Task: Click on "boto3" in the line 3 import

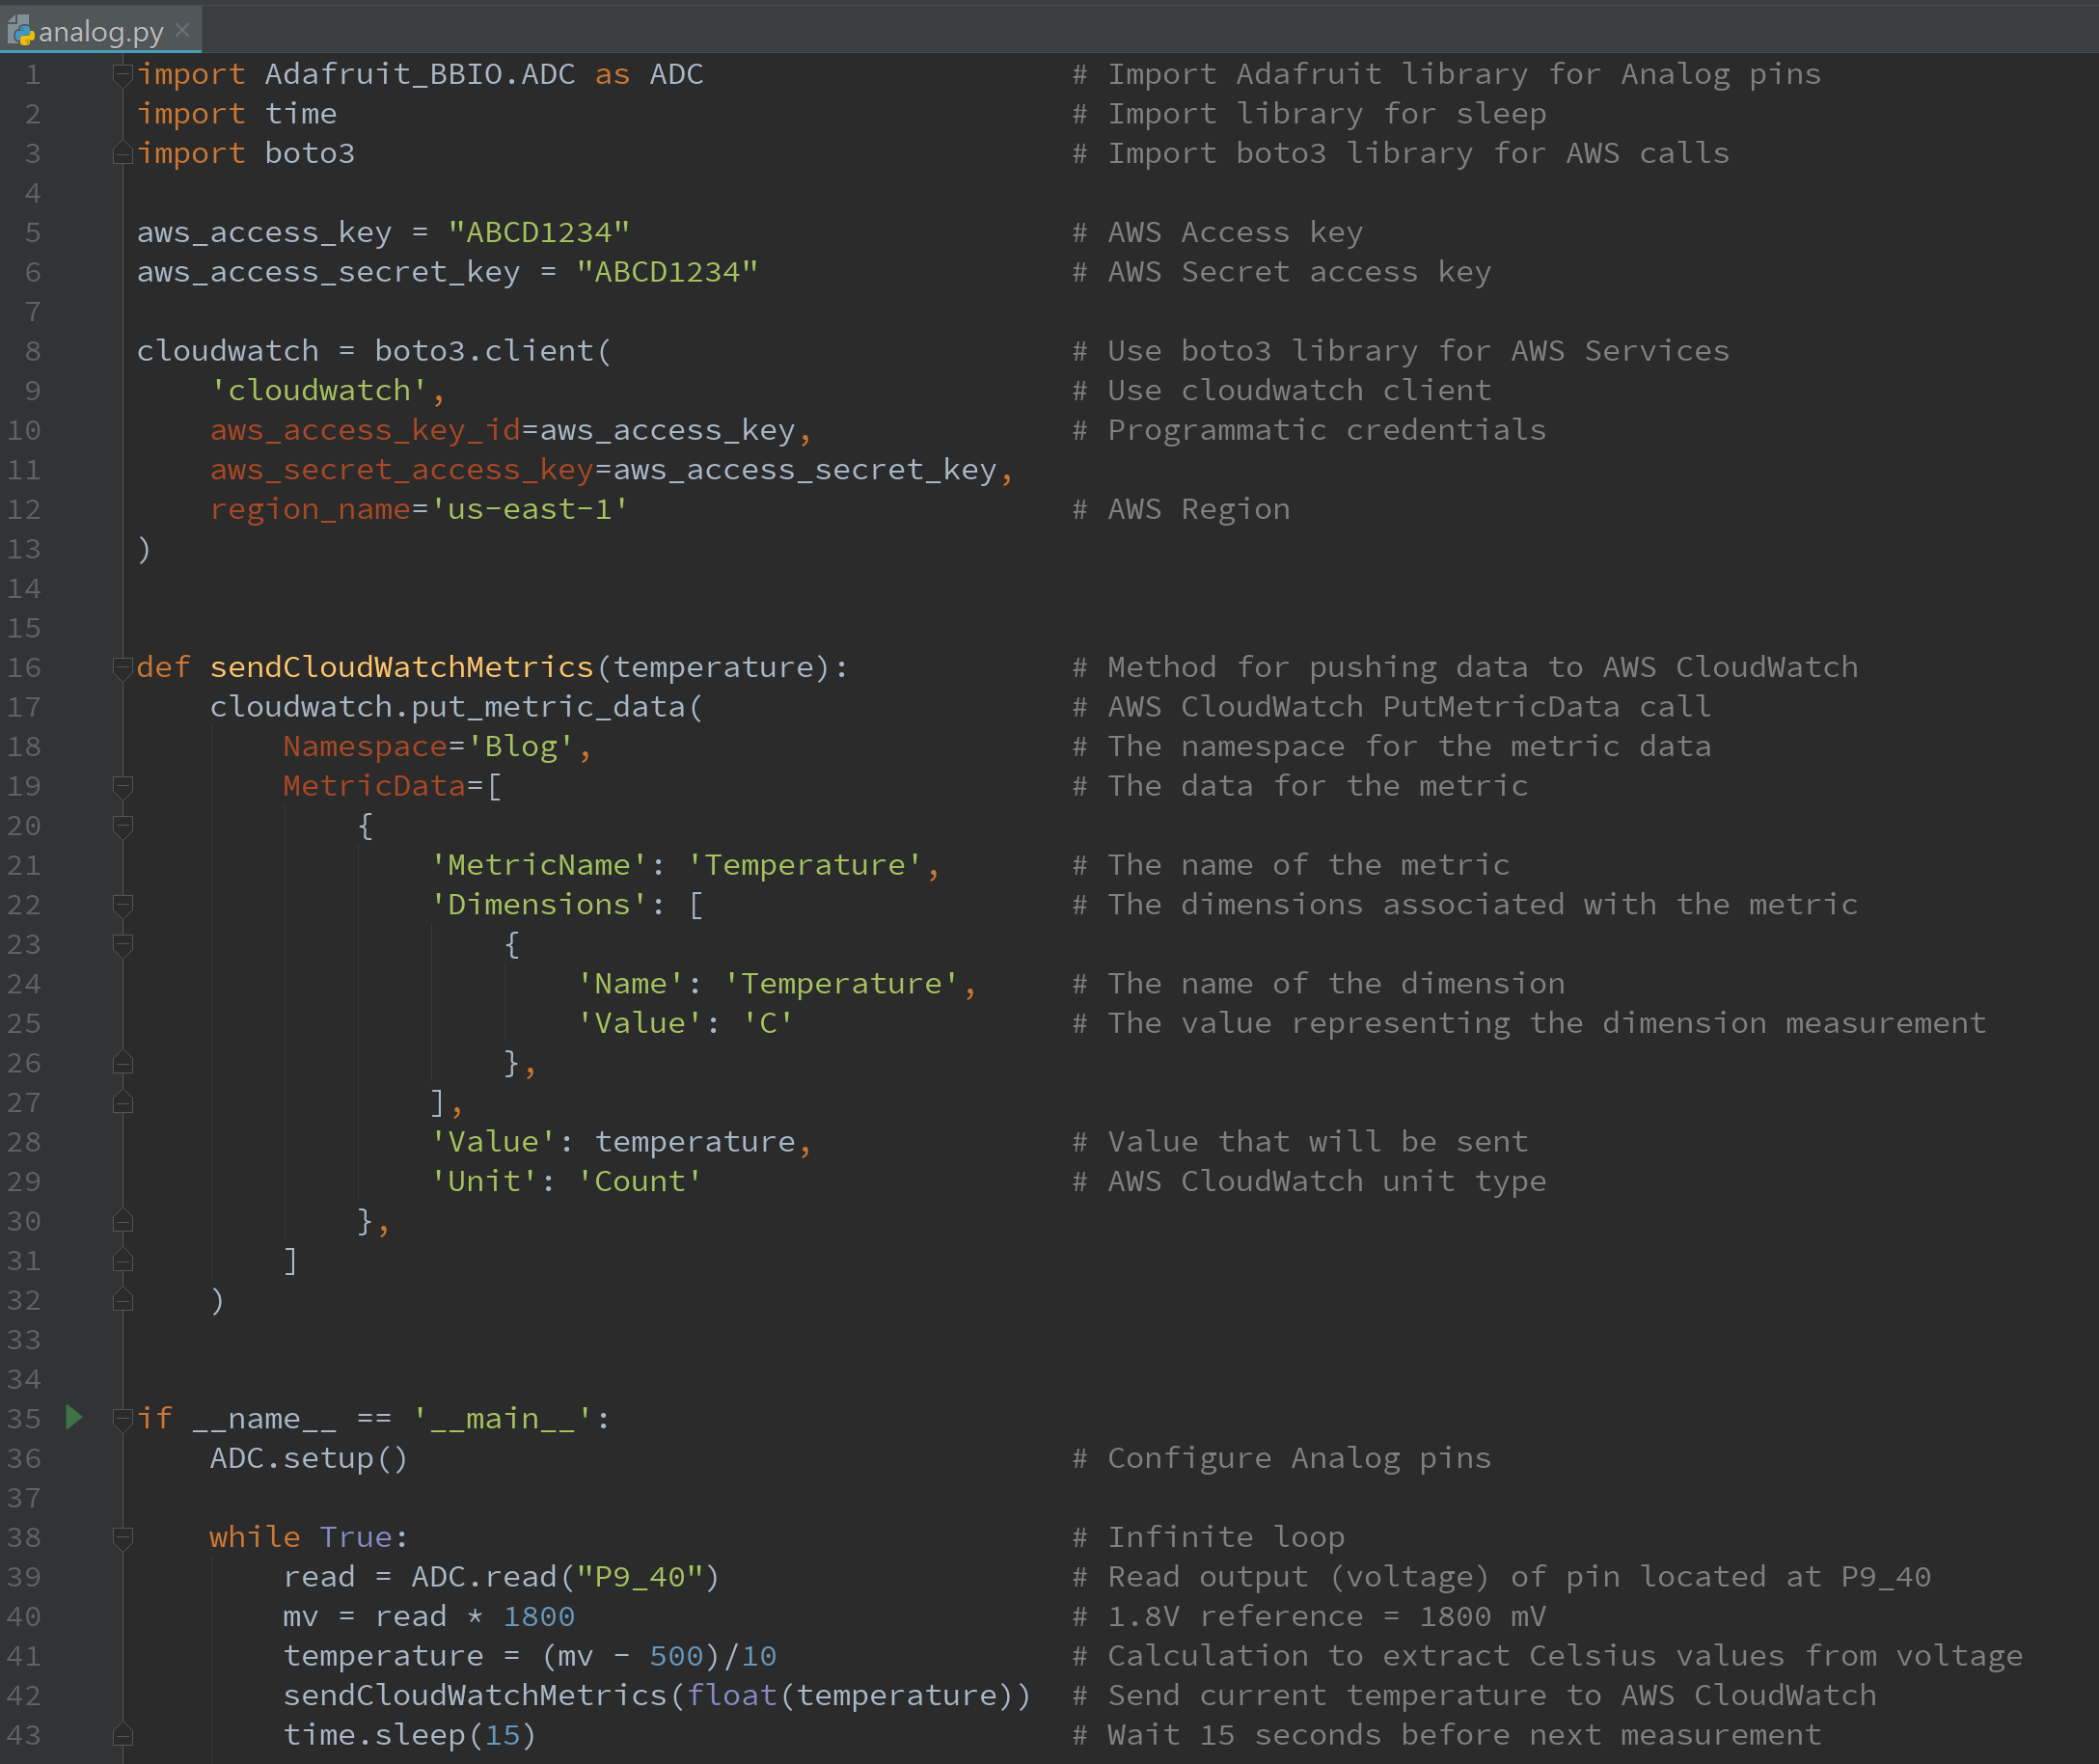Action: (x=310, y=153)
